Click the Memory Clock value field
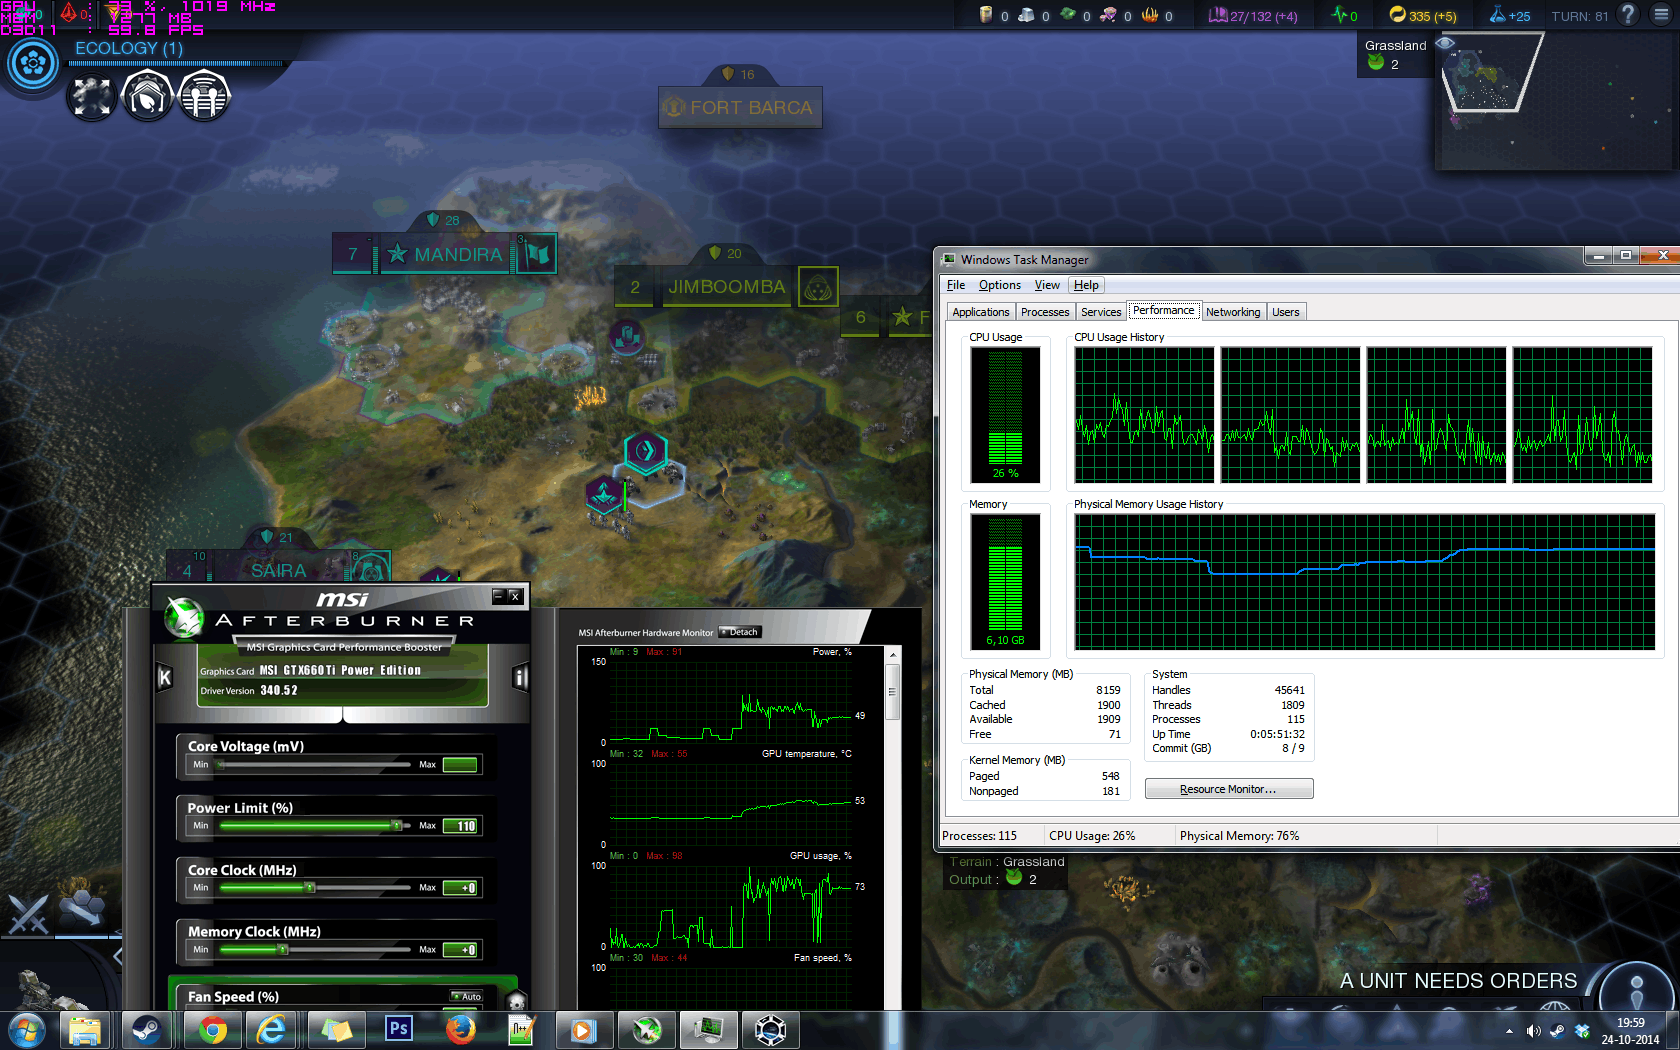 pyautogui.click(x=460, y=950)
